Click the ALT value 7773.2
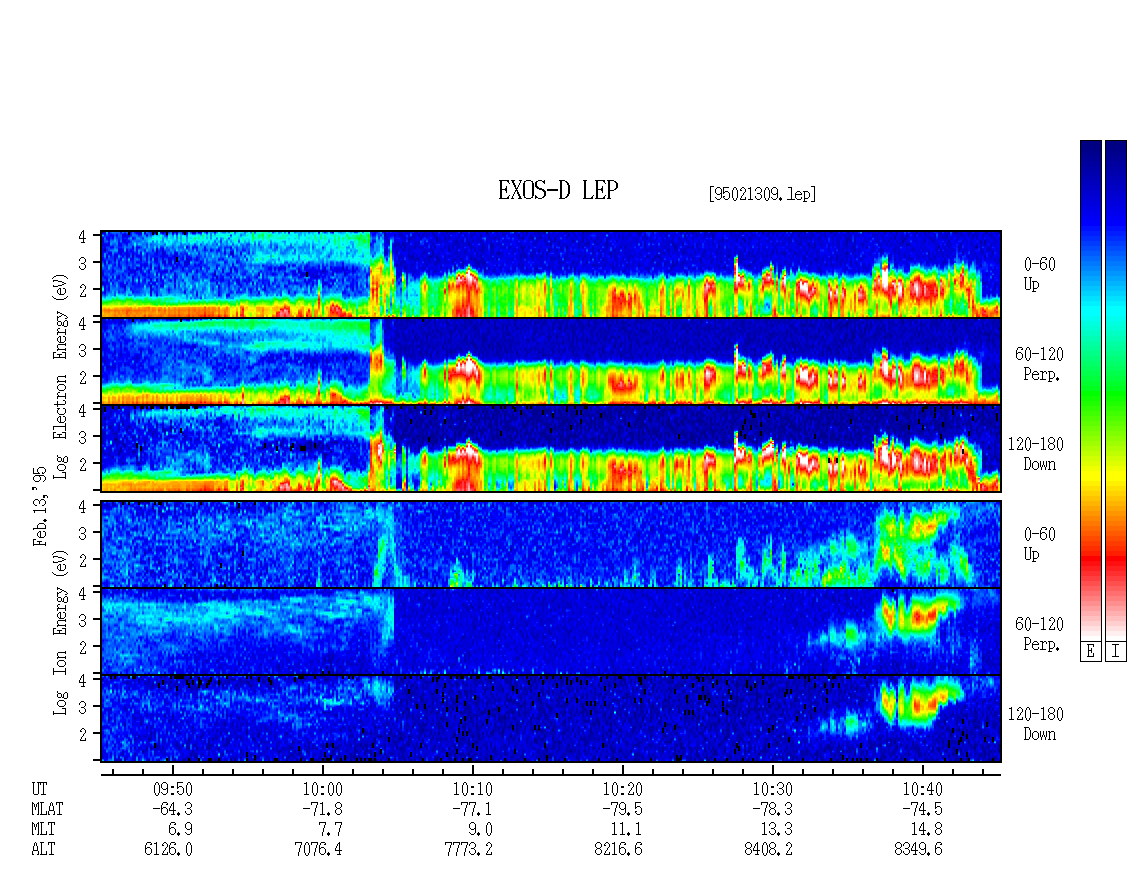Viewport: 1130px width, 875px height. pos(468,850)
